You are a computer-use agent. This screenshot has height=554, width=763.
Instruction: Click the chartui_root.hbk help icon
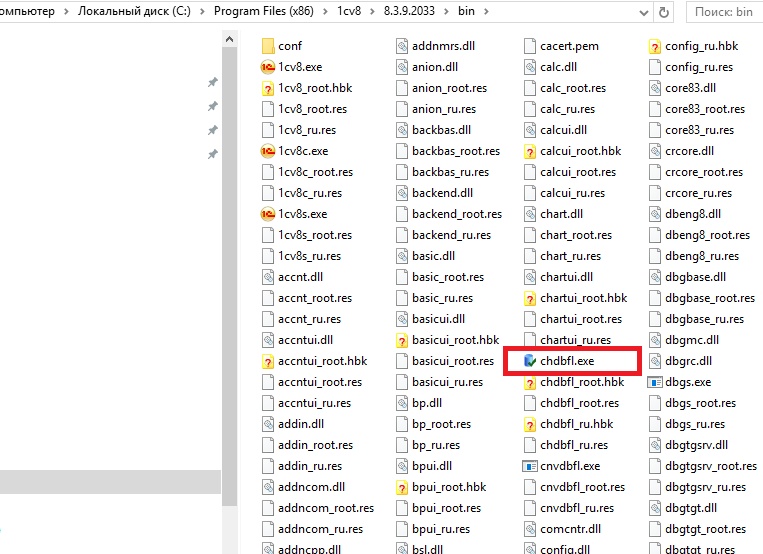pos(530,298)
